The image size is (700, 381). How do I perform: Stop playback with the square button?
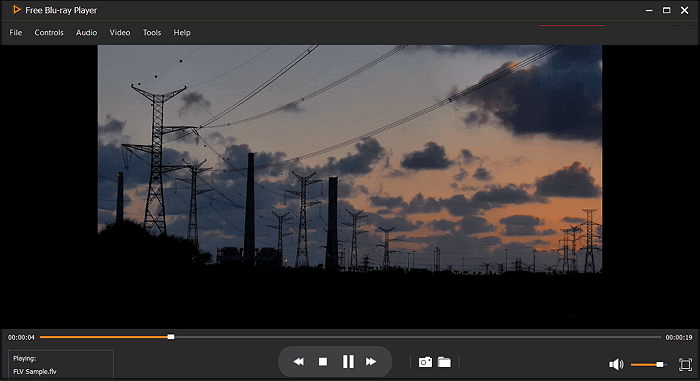(323, 361)
